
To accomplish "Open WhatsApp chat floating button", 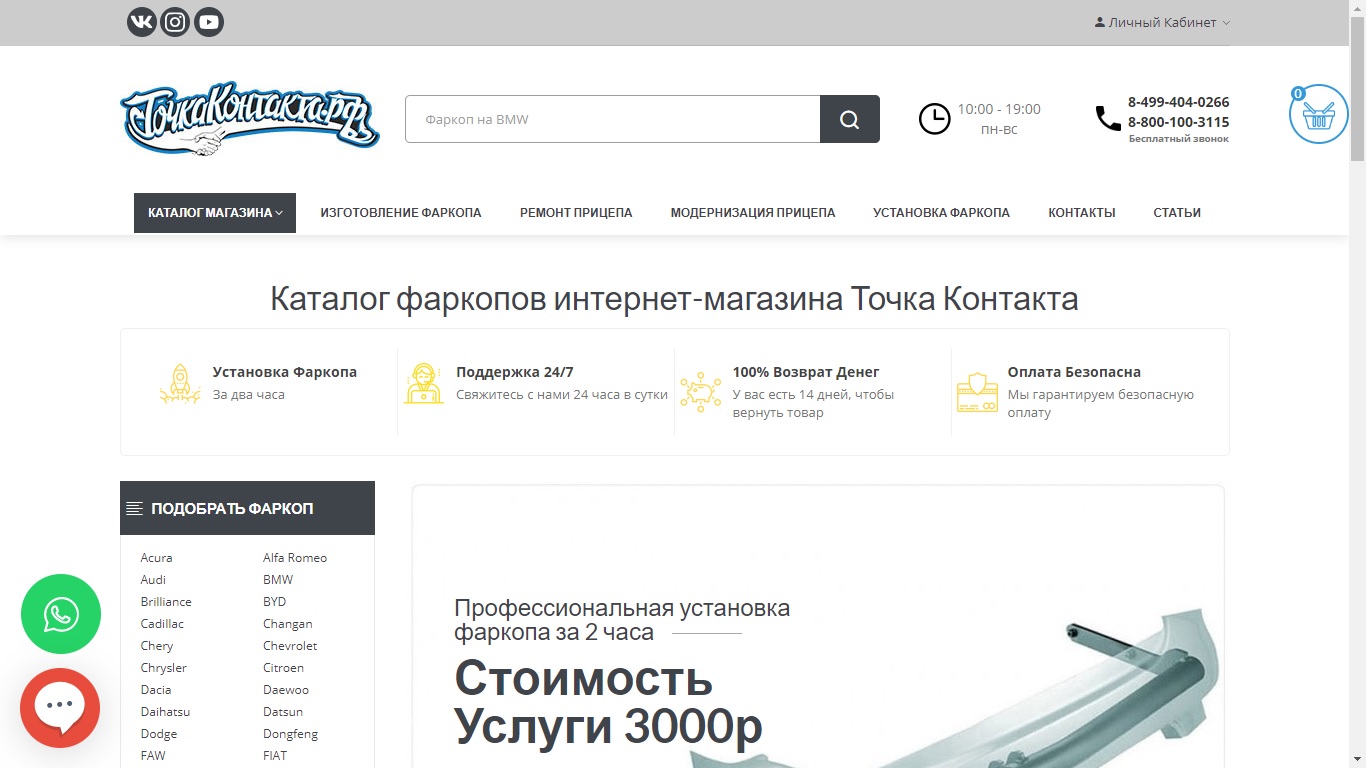I will pyautogui.click(x=61, y=614).
